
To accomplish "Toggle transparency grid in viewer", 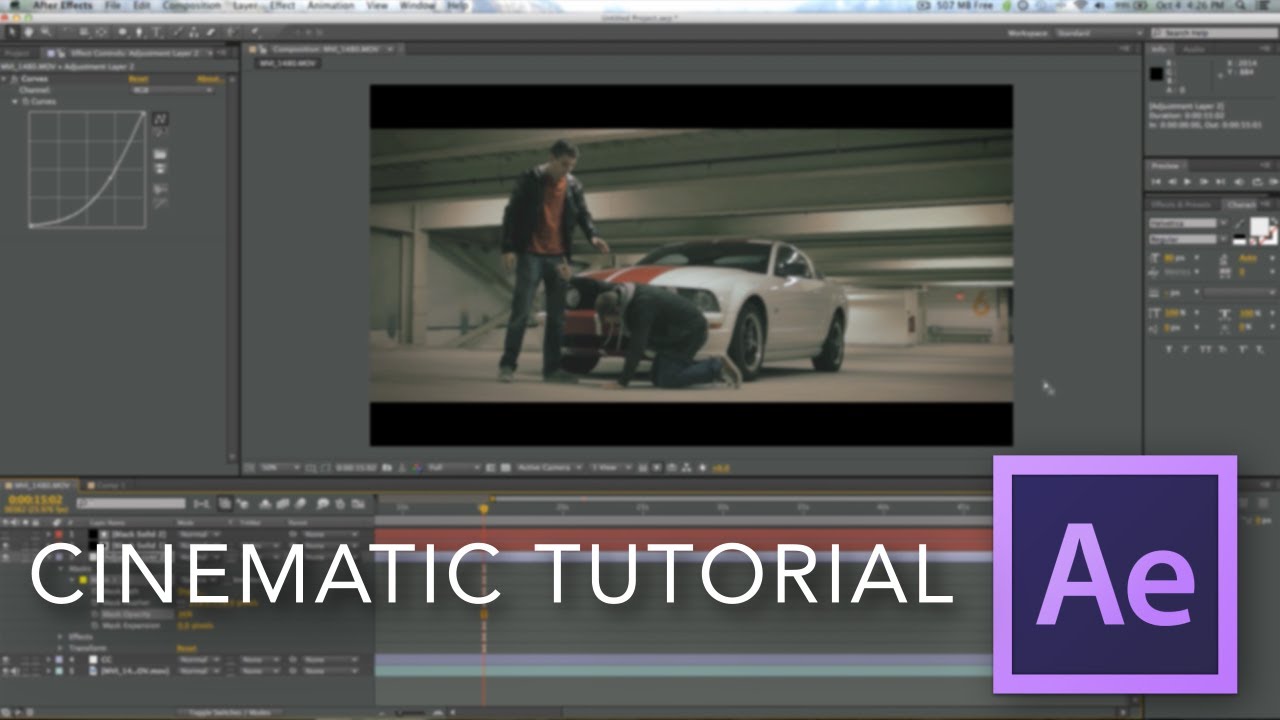I will point(504,468).
